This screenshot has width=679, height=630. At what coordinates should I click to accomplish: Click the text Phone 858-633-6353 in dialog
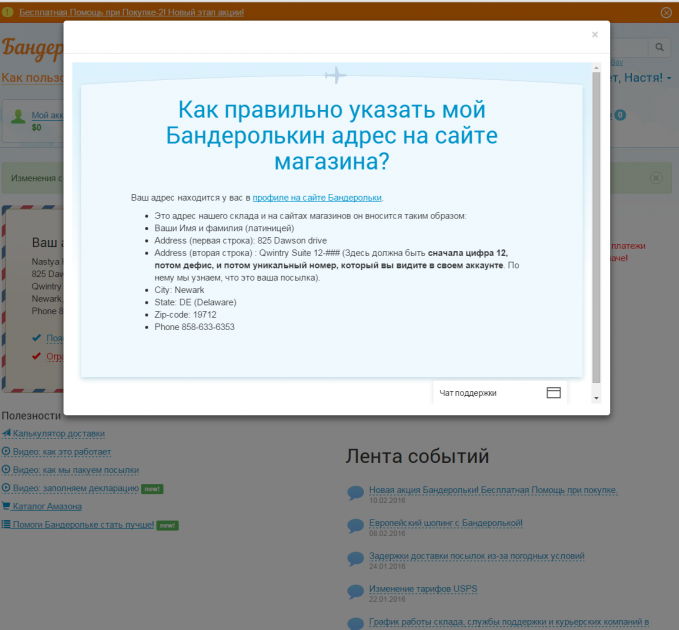tap(194, 327)
